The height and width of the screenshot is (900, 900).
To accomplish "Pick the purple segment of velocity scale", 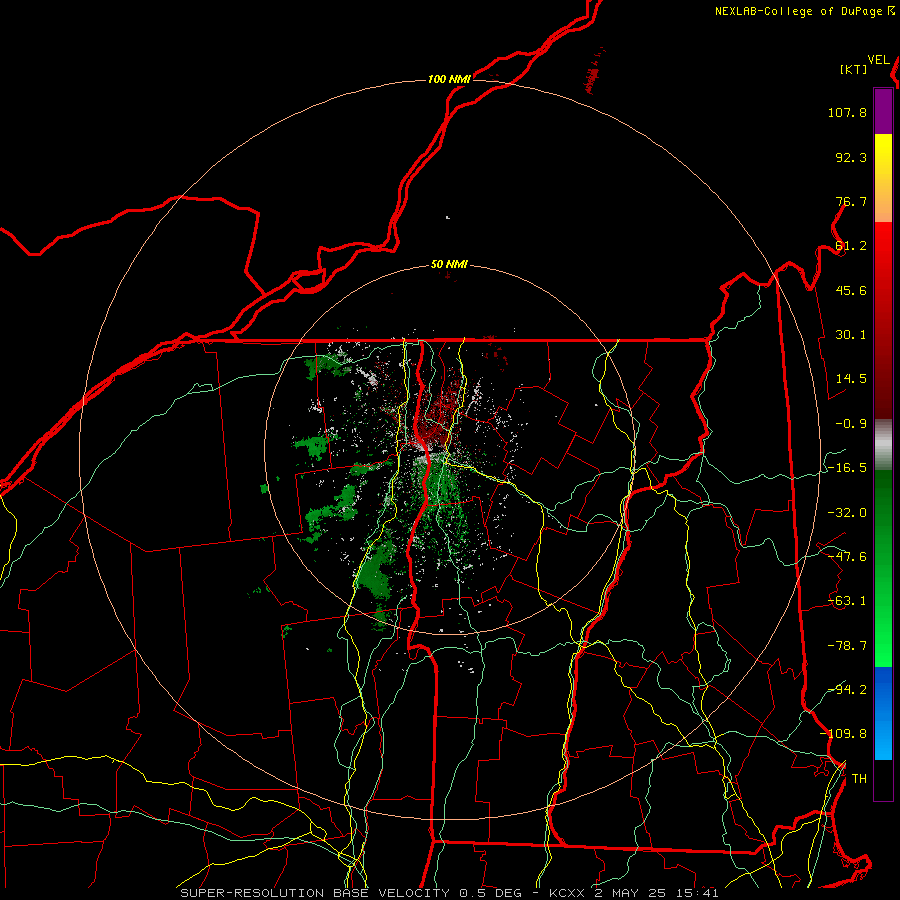I will coord(883,111).
